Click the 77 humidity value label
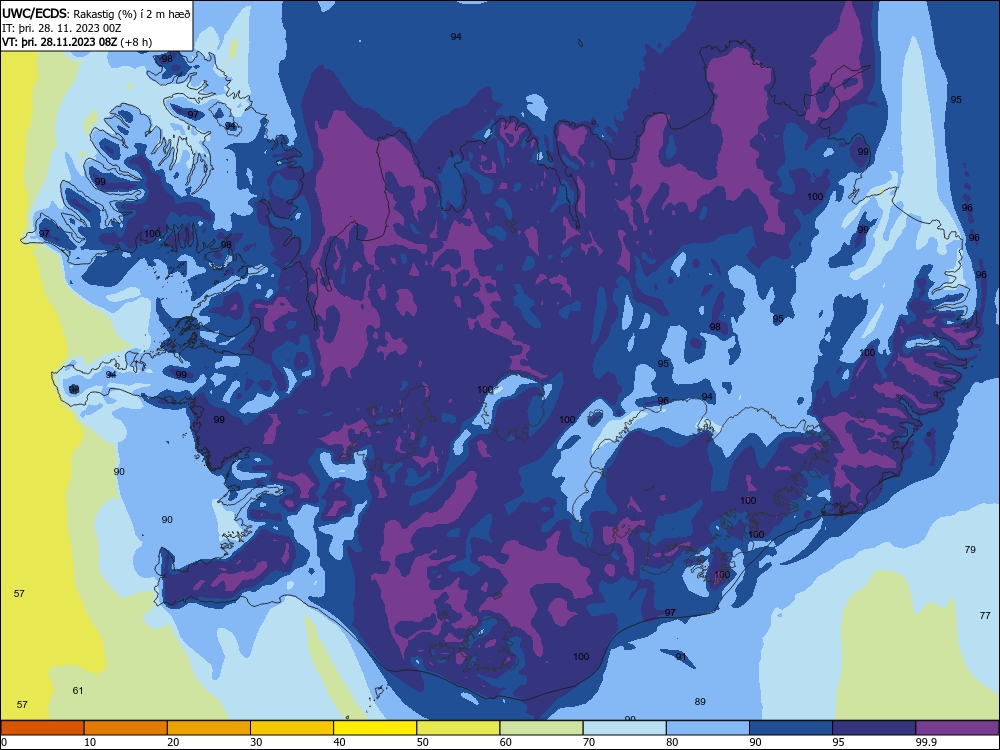This screenshot has height=750, width=1000. (985, 615)
